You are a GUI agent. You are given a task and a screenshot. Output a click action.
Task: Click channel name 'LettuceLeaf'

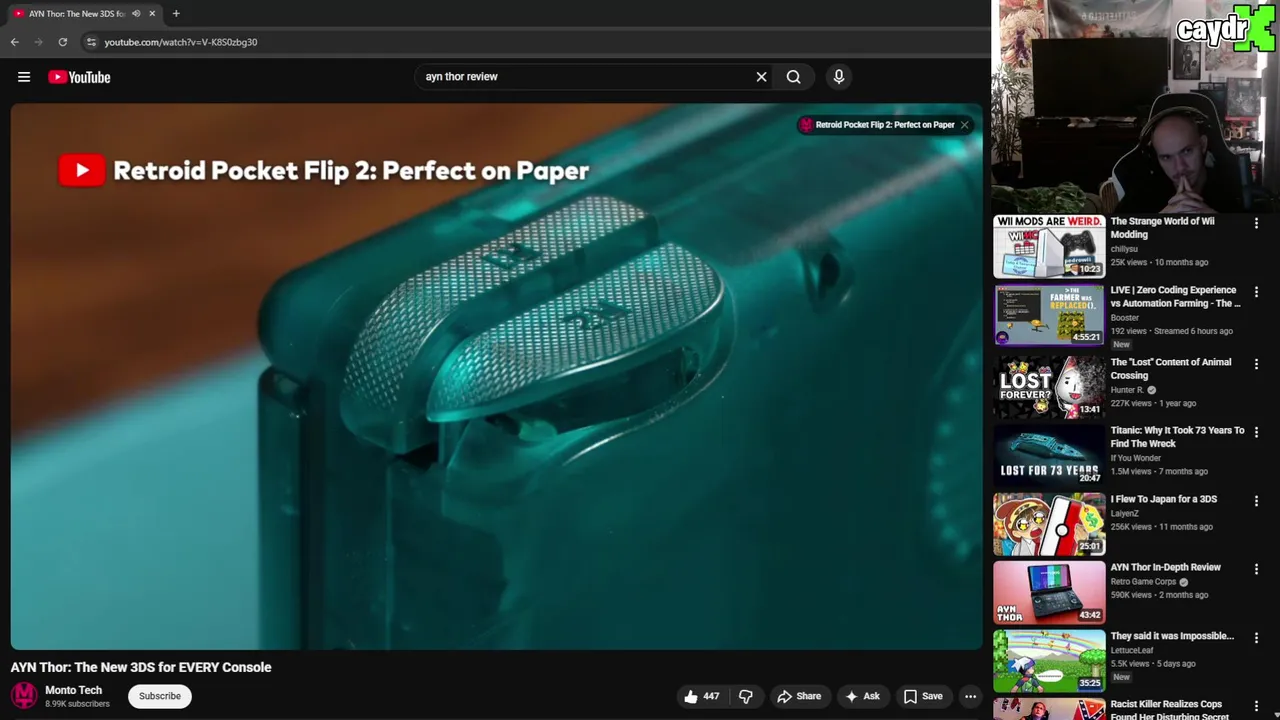point(1131,650)
